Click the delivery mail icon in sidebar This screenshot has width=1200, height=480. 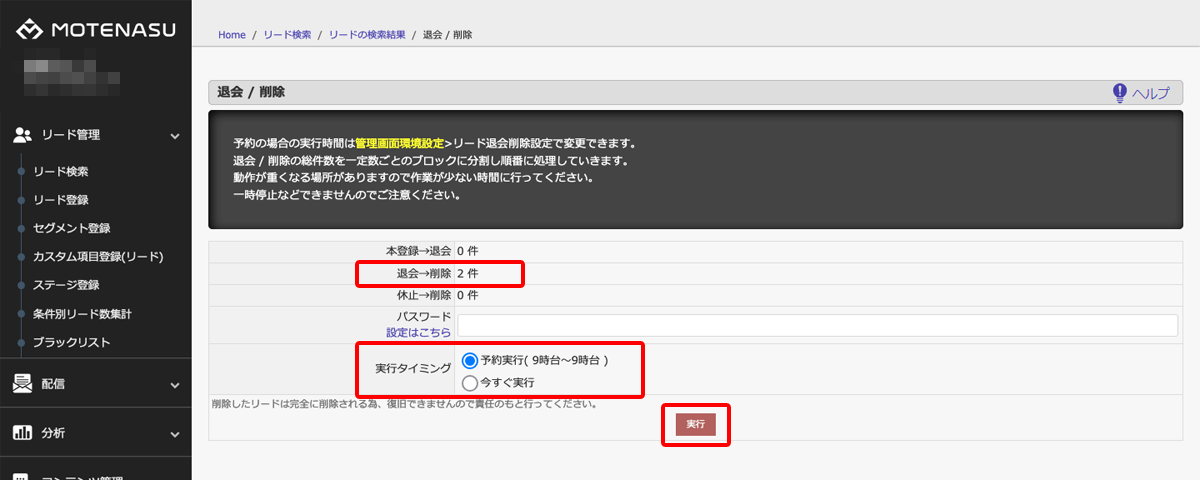[x=23, y=383]
